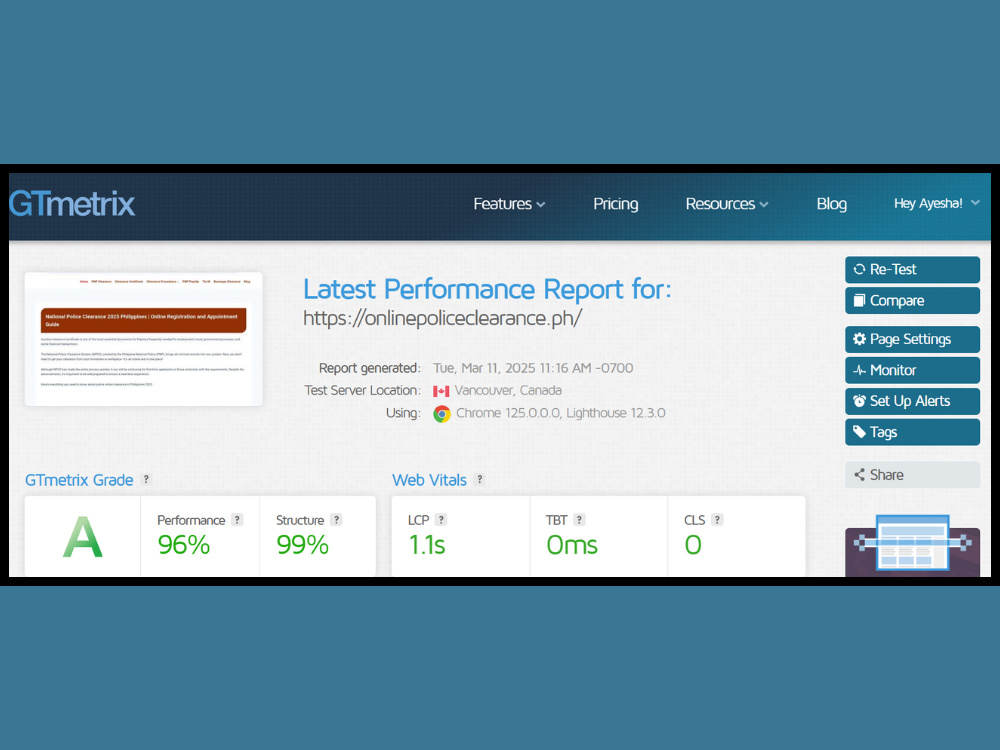Screen dimensions: 1000x750
Task: Click the 0 CLS value
Action: click(693, 545)
